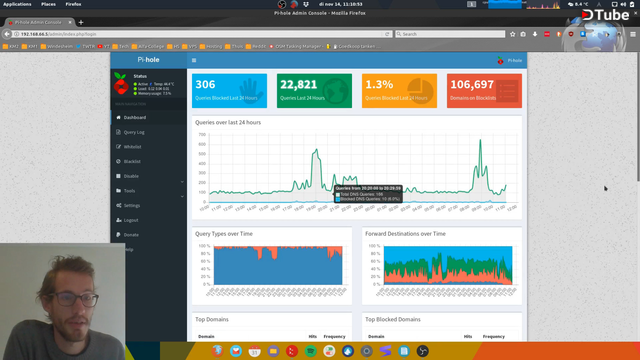Screen dimensions: 640x360
Task: Click the Firefox Search input field
Action: click(450, 34)
